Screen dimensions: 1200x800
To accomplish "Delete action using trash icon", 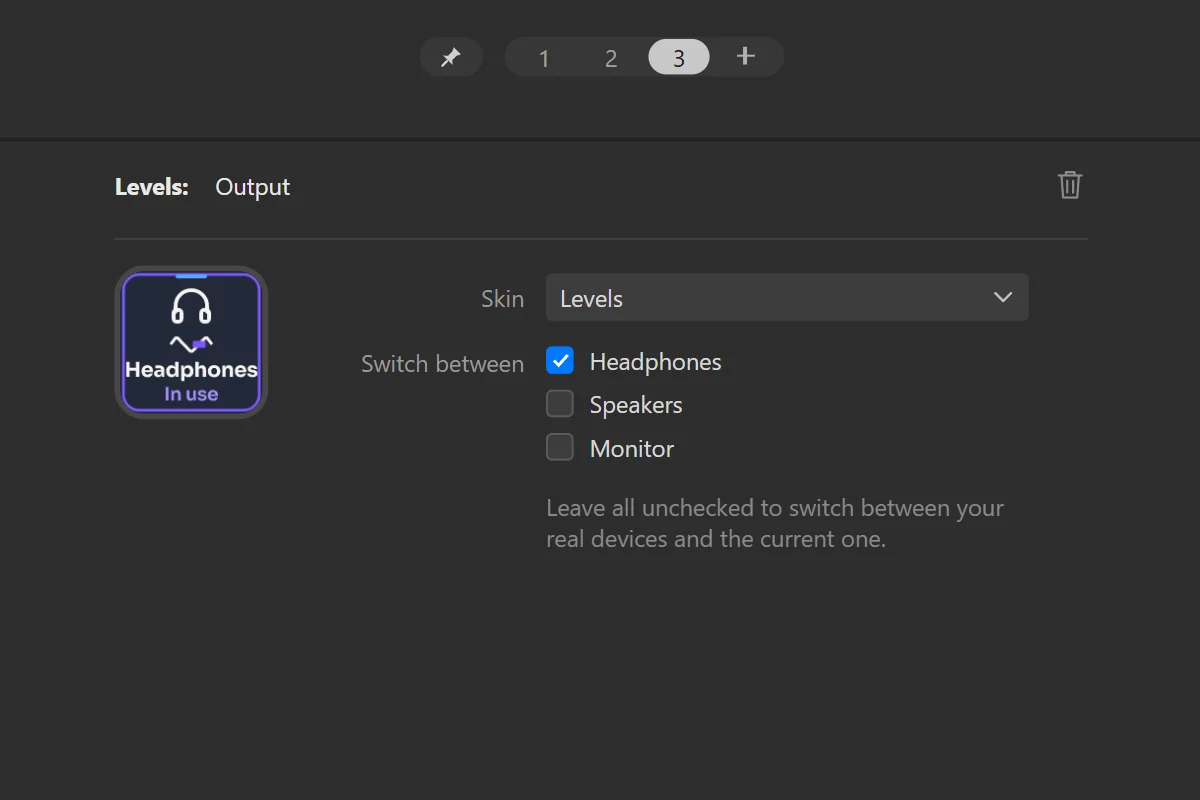I will (x=1070, y=185).
